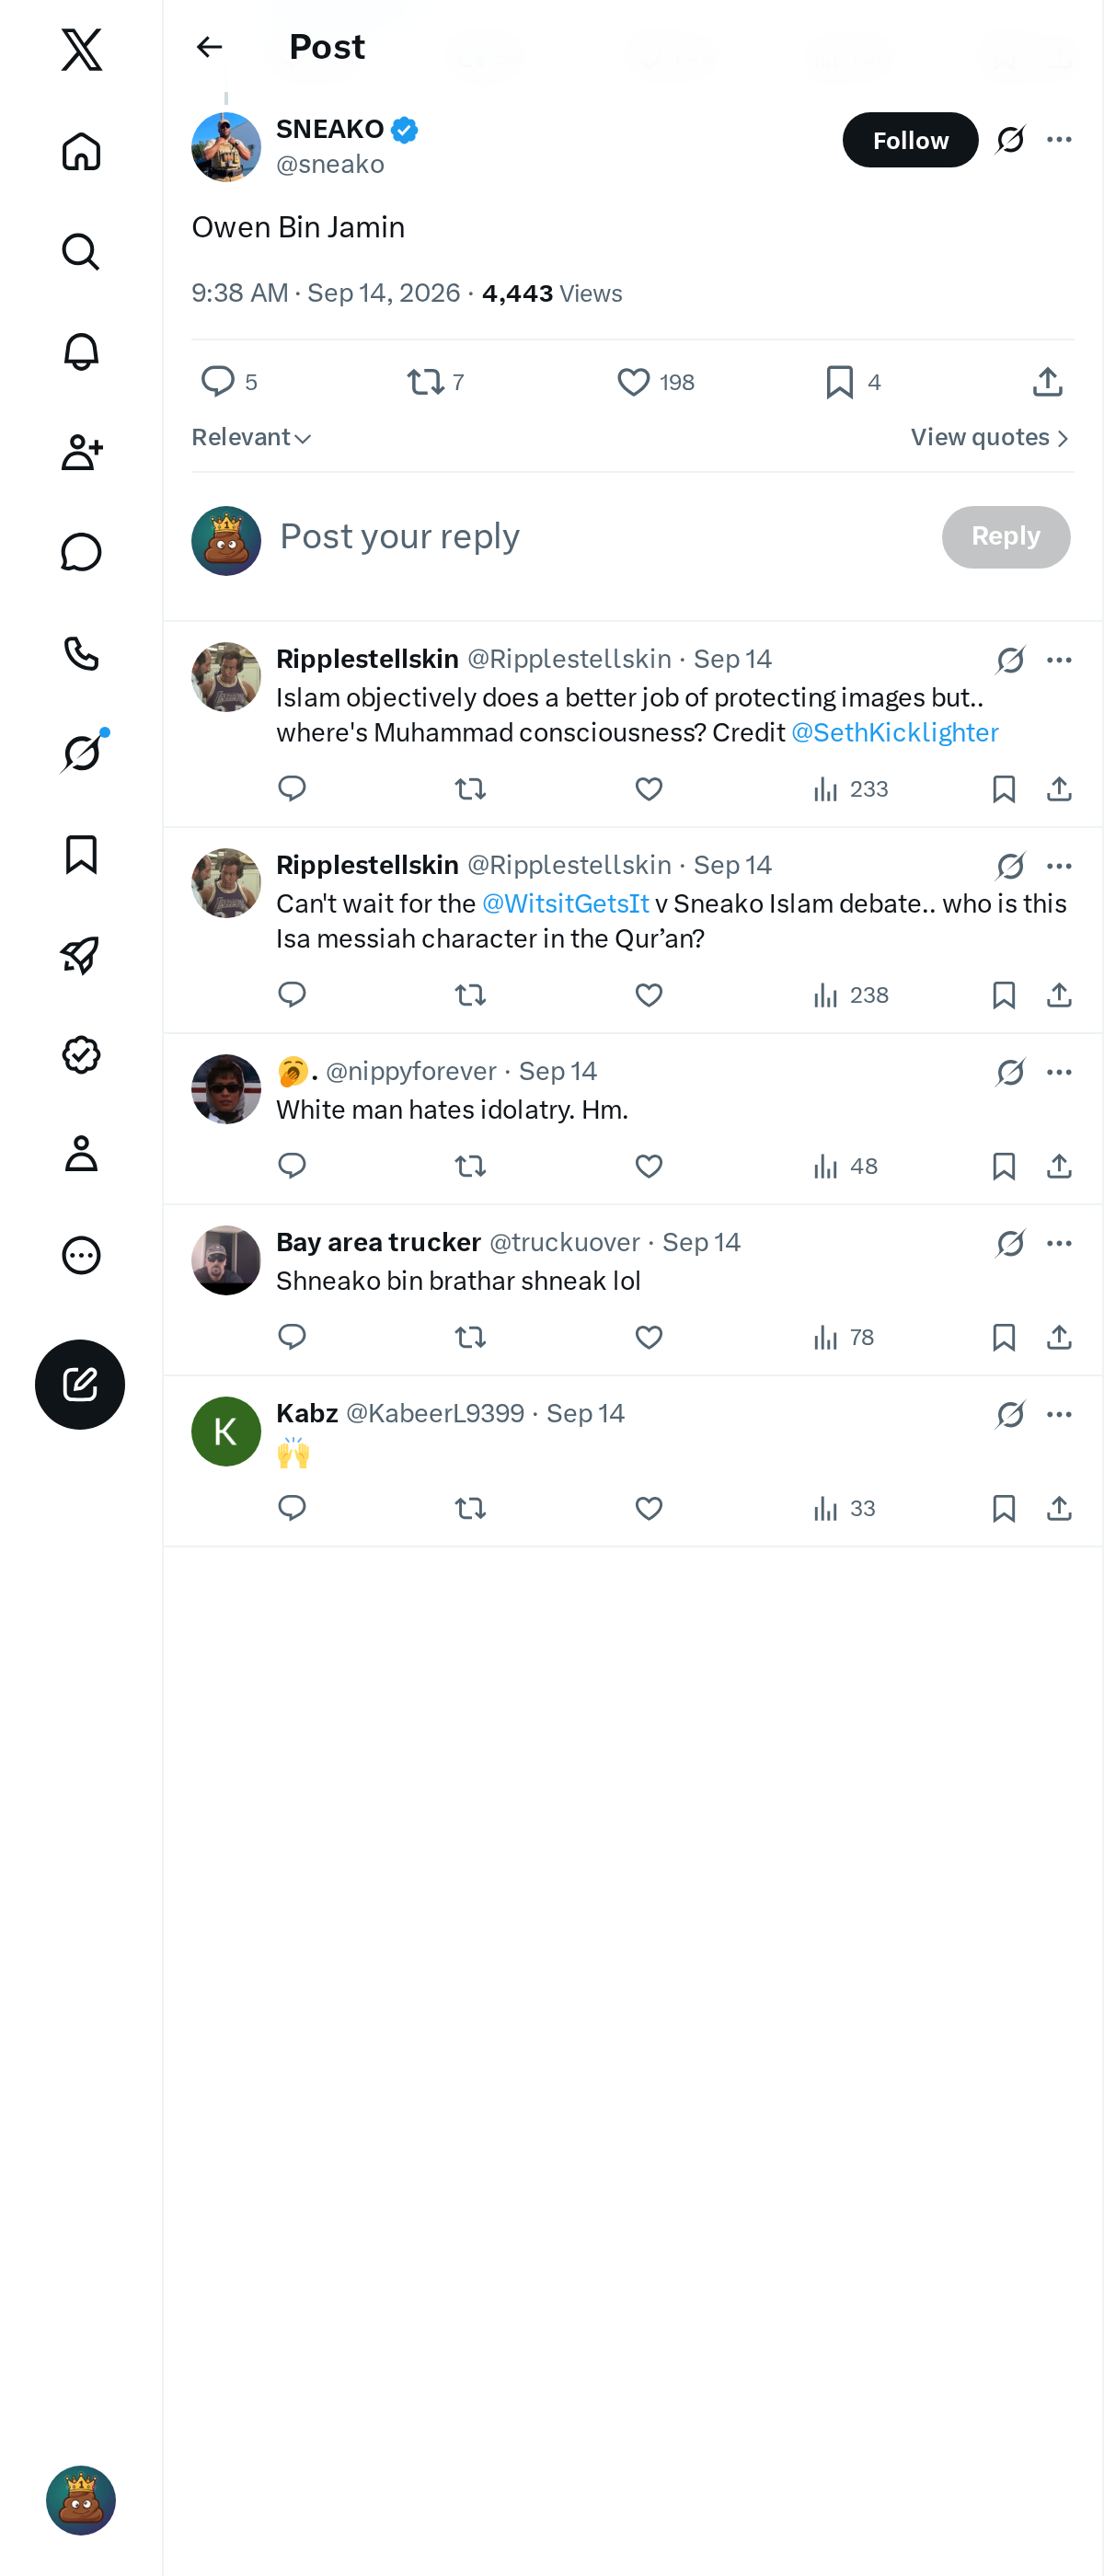This screenshot has width=1104, height=2576.
Task: Open Grok from the left sidebar
Action: click(x=81, y=753)
